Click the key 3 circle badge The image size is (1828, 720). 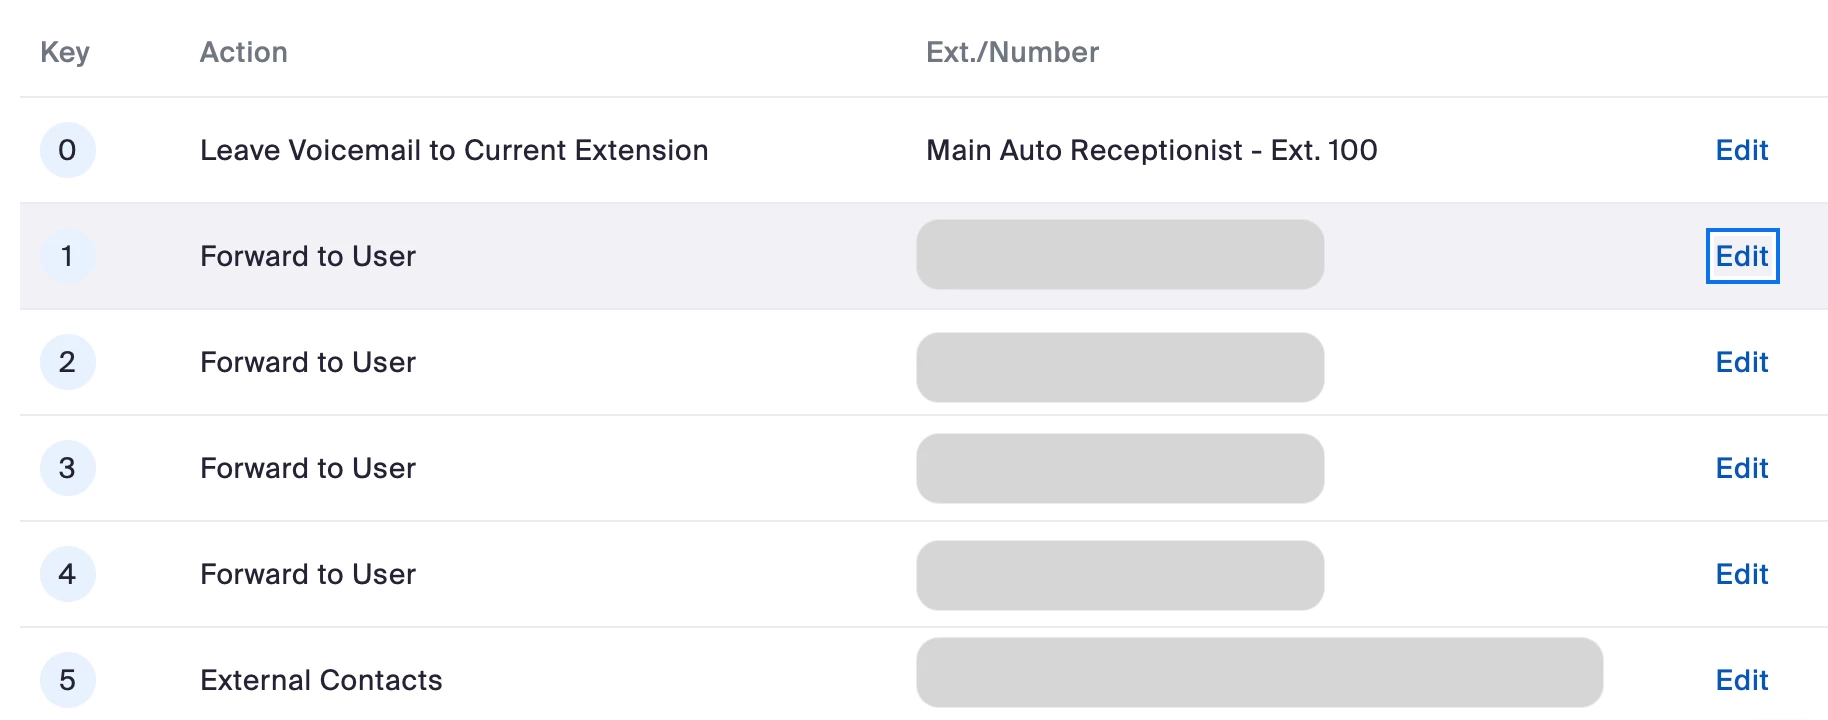coord(67,468)
